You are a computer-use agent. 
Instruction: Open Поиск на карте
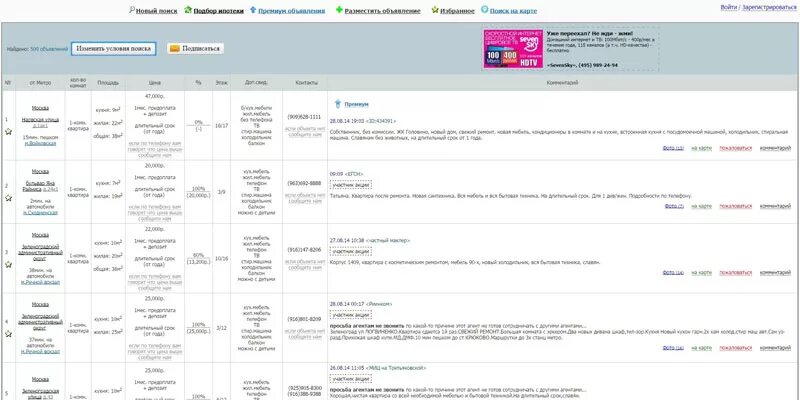(513, 11)
